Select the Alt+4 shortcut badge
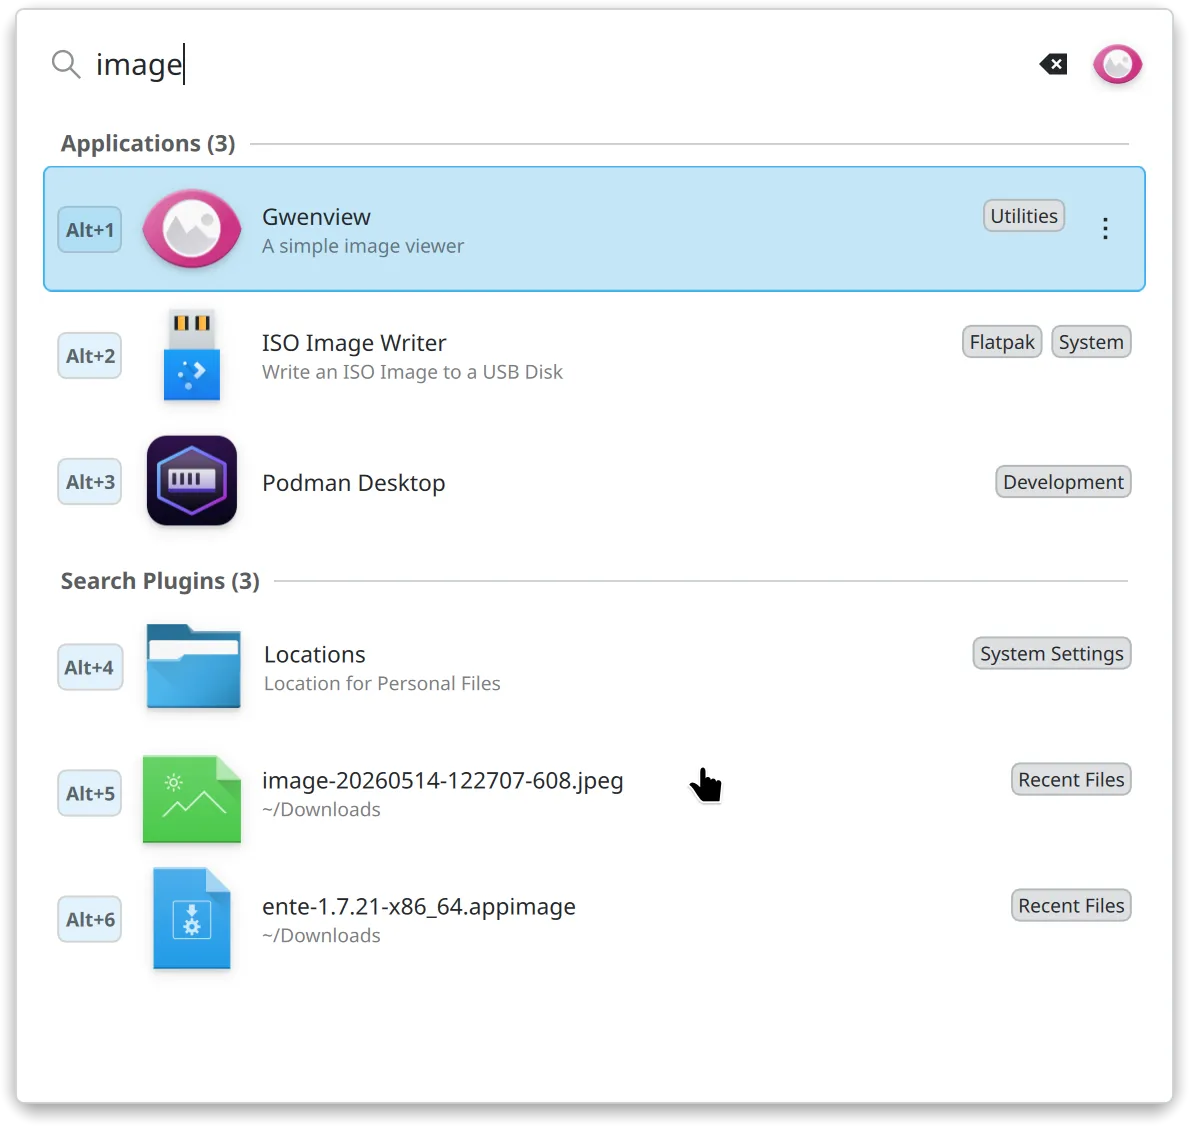This screenshot has width=1189, height=1126. 89,667
